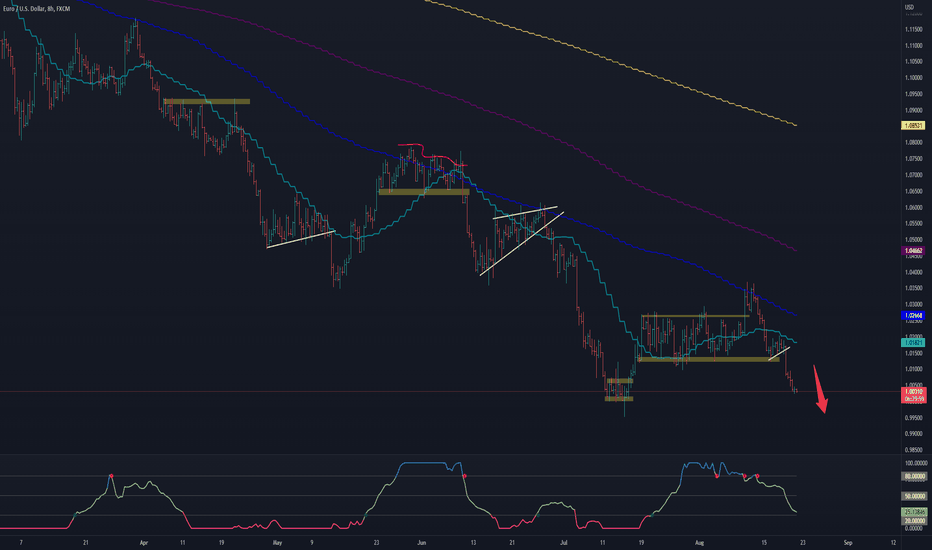Click the 1.10000 price axis tick
This screenshot has width=932, height=550.
914,78
